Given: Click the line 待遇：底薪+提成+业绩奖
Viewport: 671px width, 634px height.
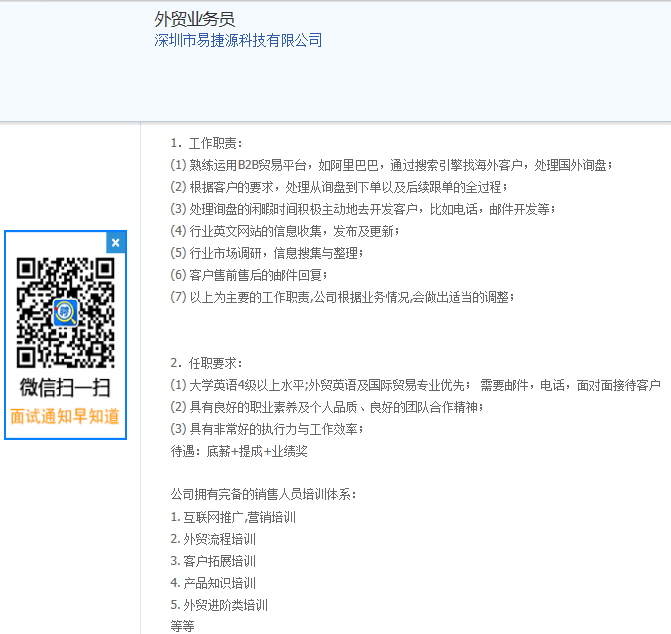Looking at the screenshot, I should [x=239, y=451].
